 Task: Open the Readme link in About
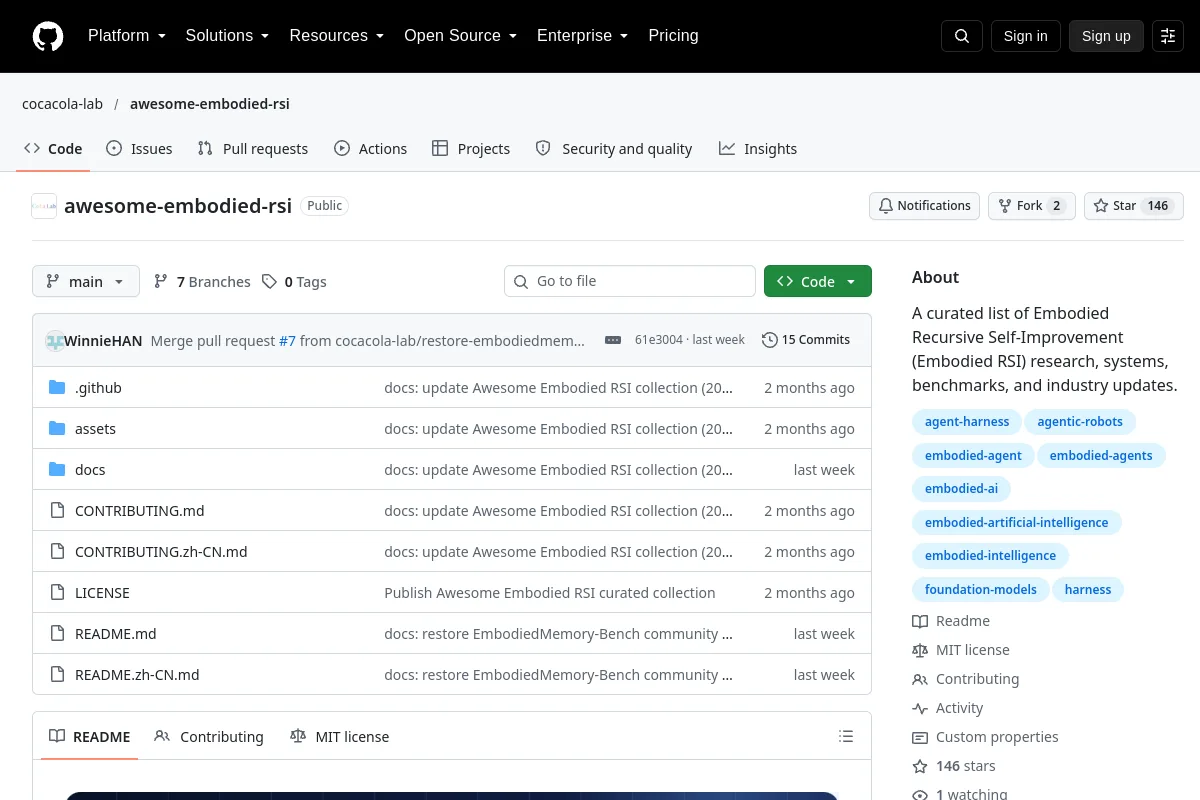tap(951, 621)
